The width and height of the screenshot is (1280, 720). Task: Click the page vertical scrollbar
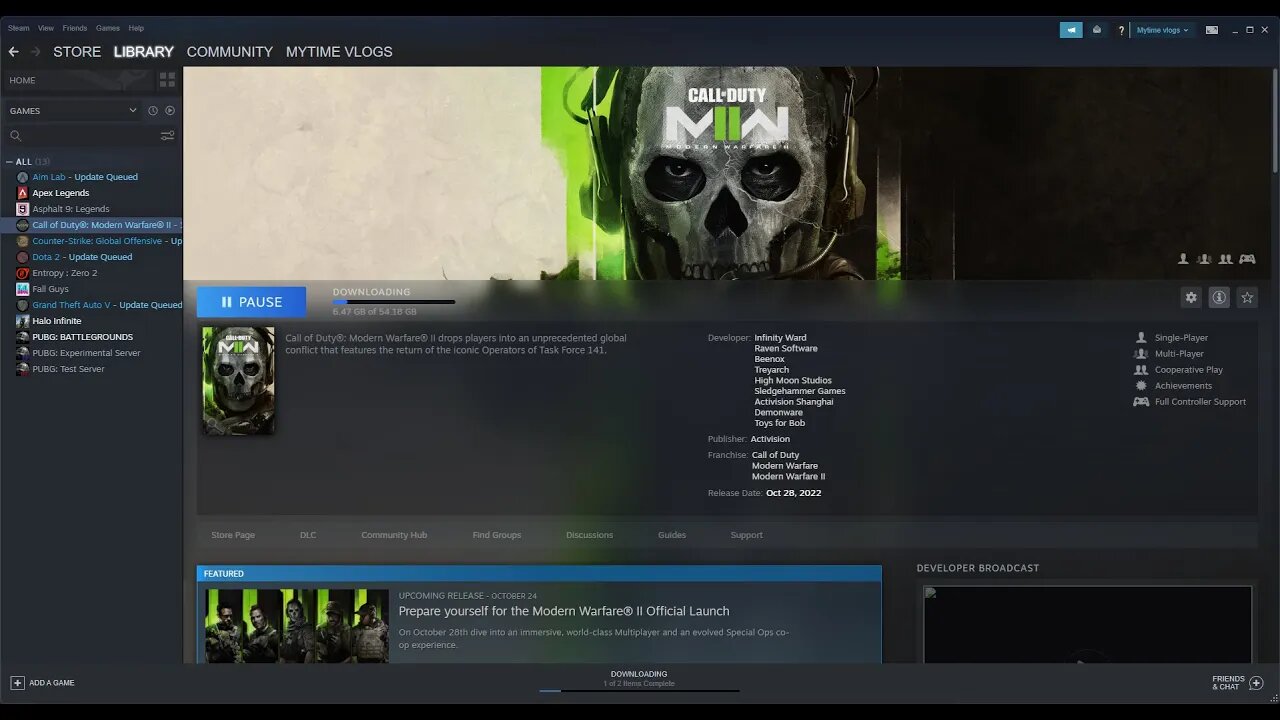1275,120
